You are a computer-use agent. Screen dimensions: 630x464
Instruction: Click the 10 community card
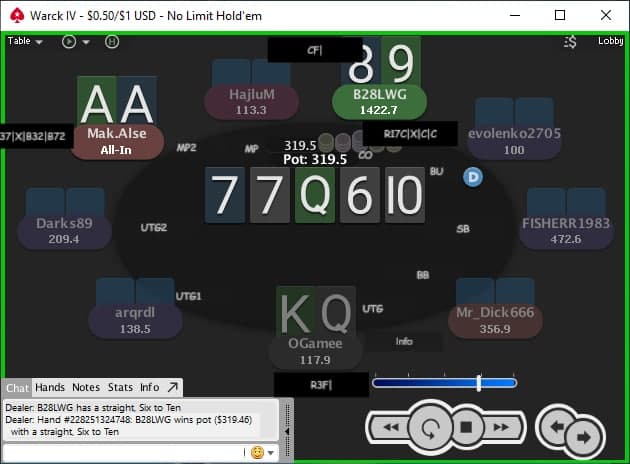coord(405,195)
